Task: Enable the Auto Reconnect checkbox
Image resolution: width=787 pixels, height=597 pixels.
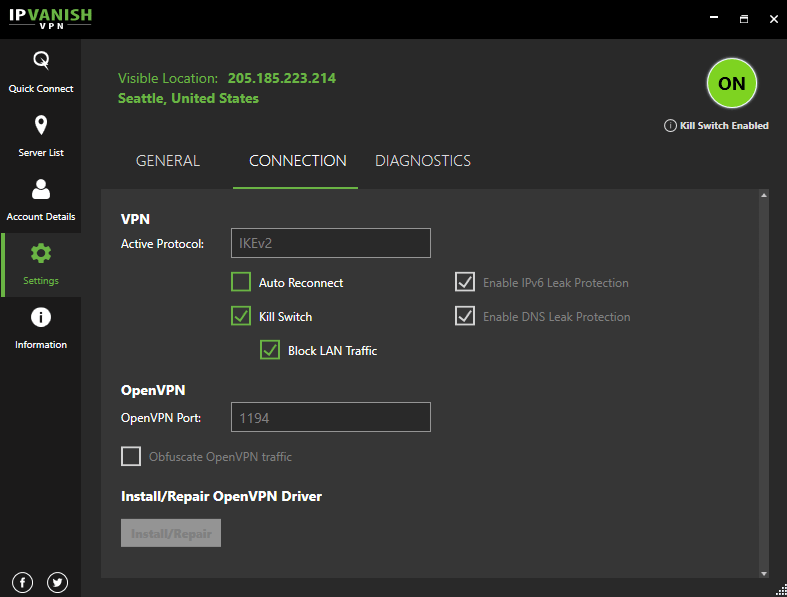Action: 241,282
